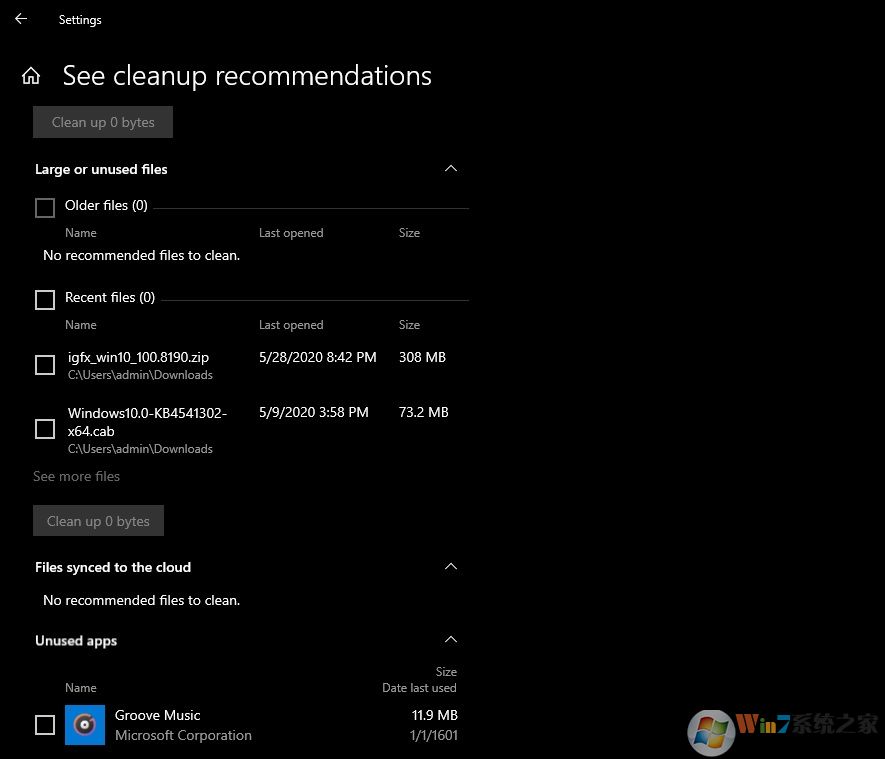The width and height of the screenshot is (885, 759).
Task: Open the See more files link
Action: (76, 477)
